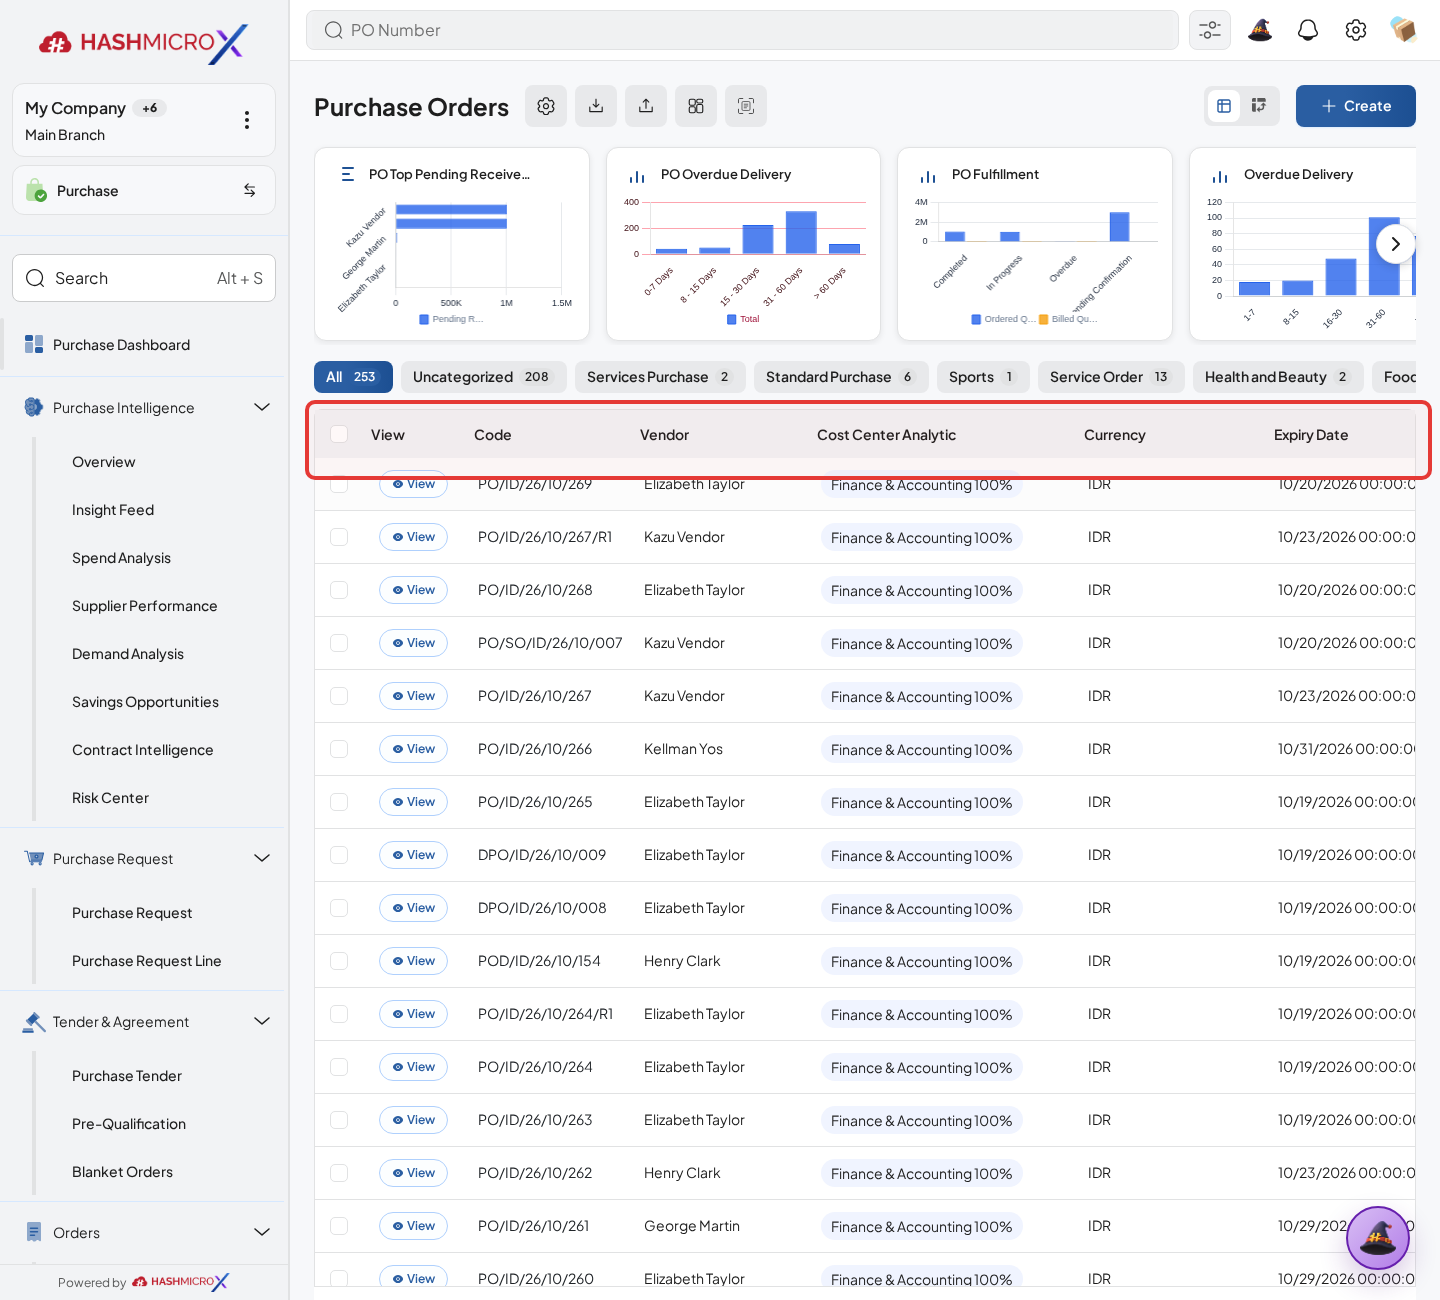Collapse the Tender & Agreement section
The height and width of the screenshot is (1300, 1440).
pyautogui.click(x=262, y=1021)
